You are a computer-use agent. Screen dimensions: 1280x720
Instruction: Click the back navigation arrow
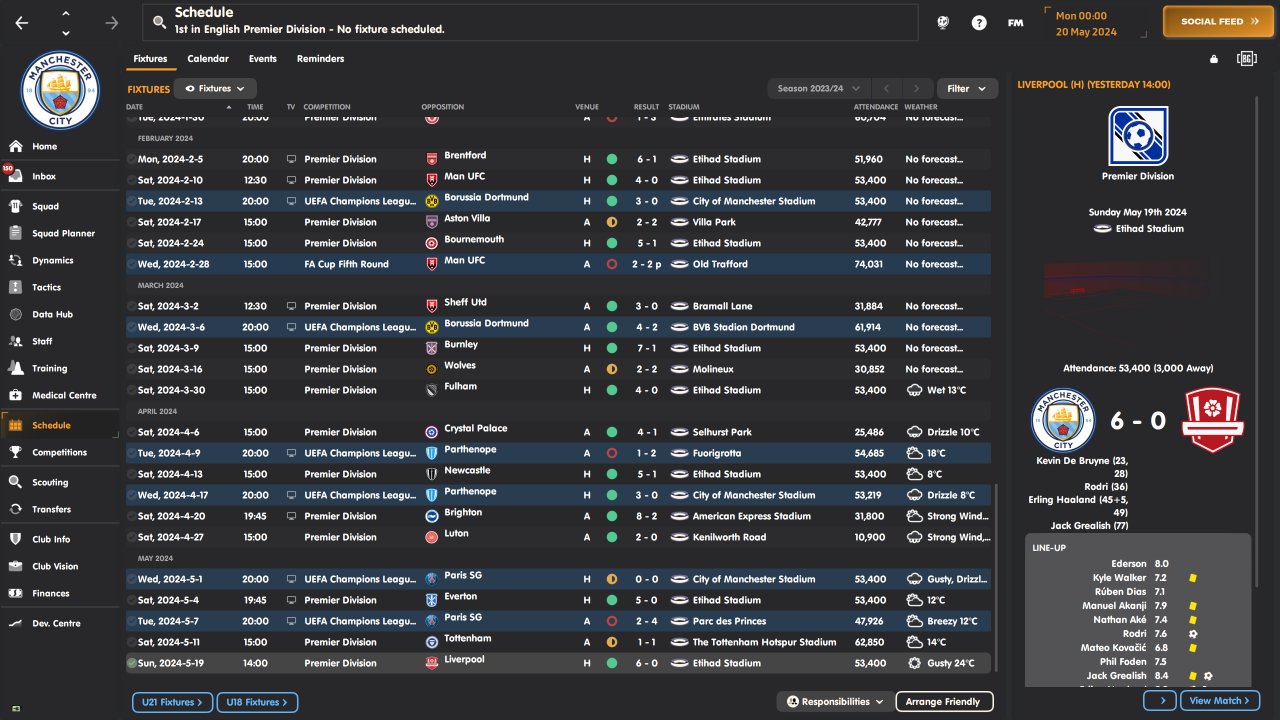pos(22,22)
